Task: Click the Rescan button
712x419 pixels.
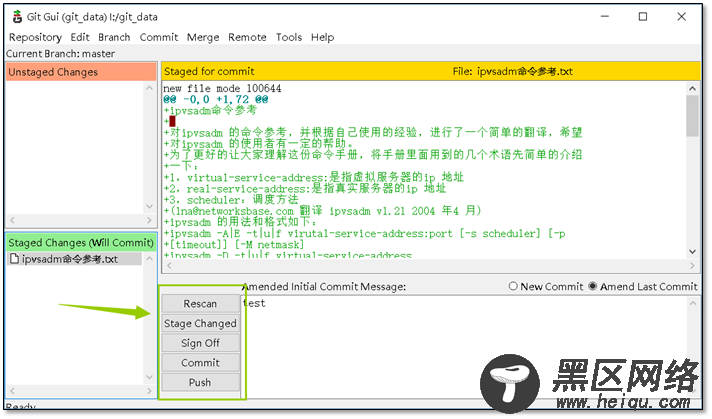Action: pos(200,304)
